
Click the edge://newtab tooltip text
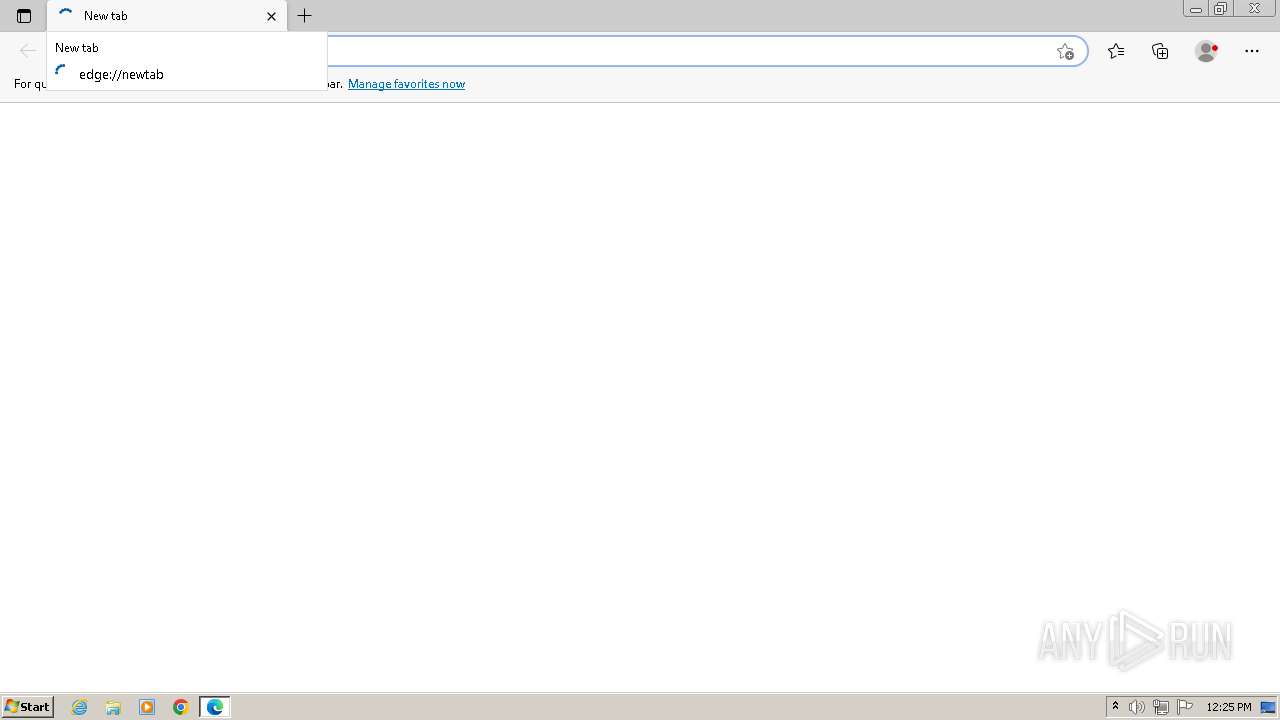pyautogui.click(x=121, y=74)
